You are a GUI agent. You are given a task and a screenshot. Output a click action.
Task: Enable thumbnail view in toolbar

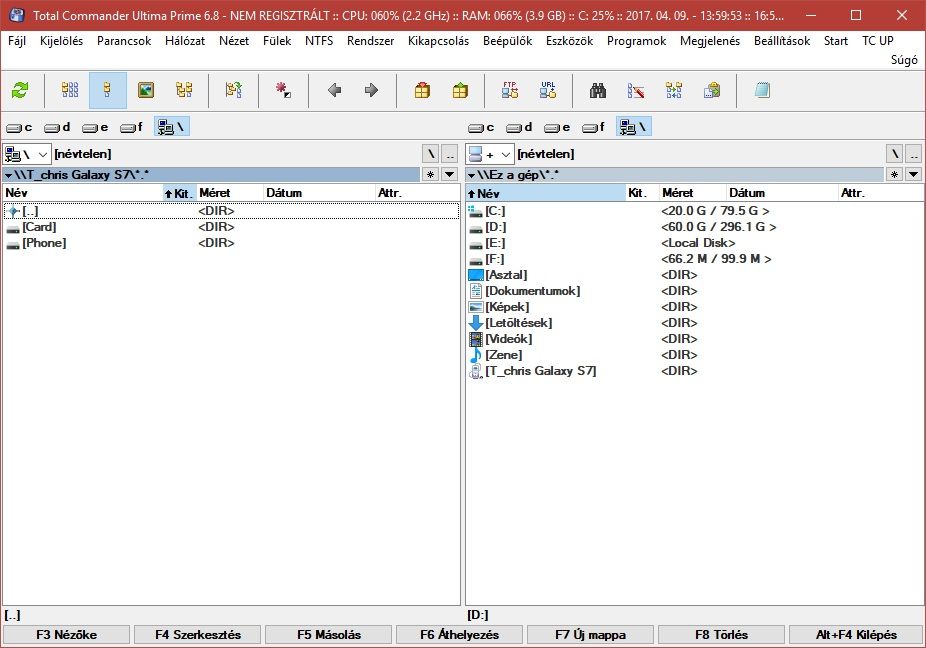pyautogui.click(x=145, y=90)
